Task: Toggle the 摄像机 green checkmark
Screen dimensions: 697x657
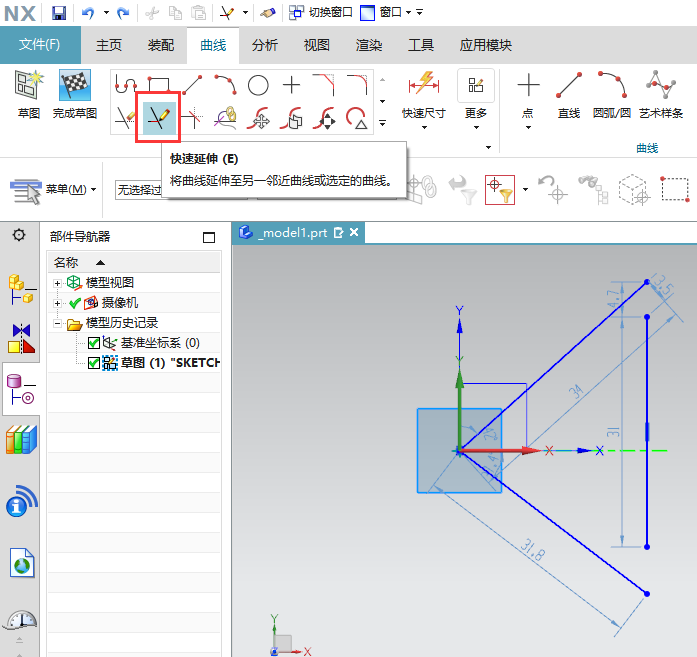Action: pos(75,303)
